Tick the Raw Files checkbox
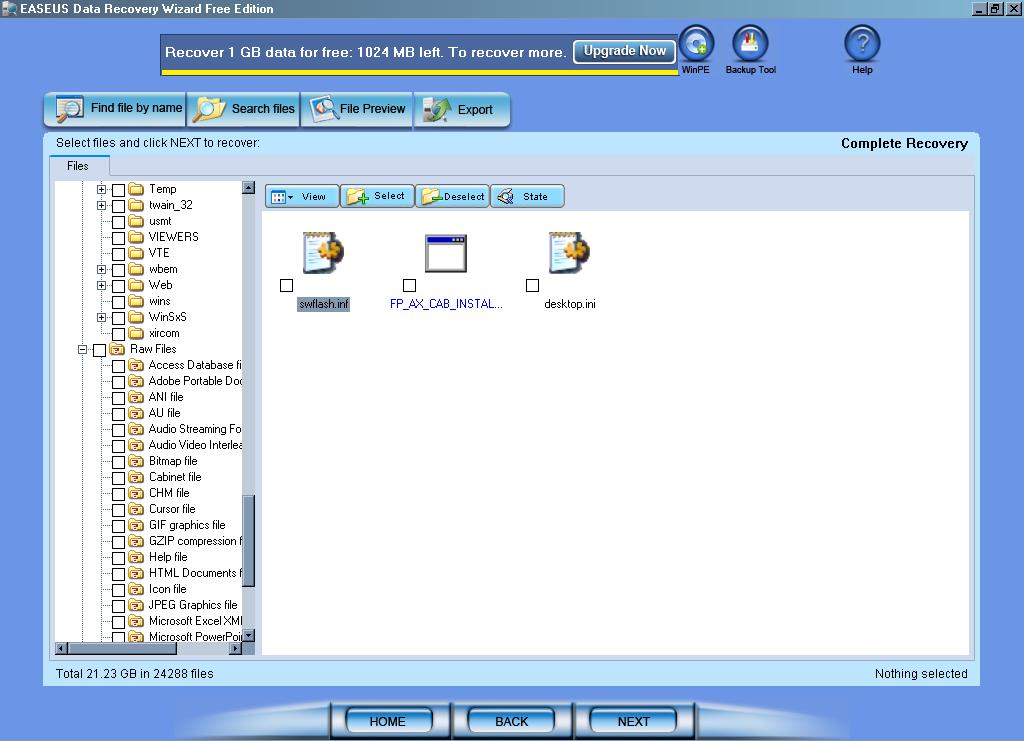Viewport: 1024px width, 741px height. 99,351
